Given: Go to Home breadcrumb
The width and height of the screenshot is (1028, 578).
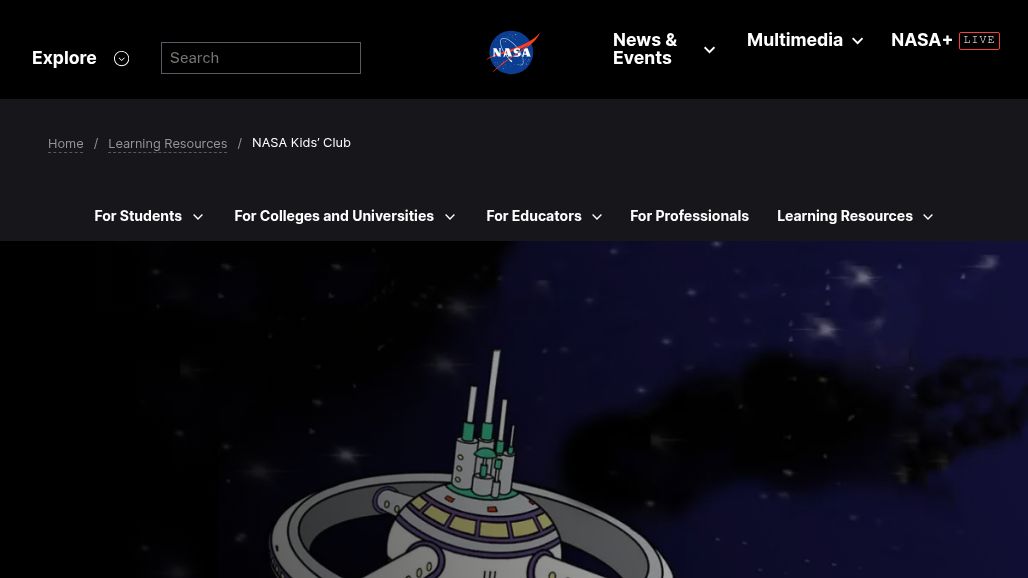Looking at the screenshot, I should [x=66, y=144].
